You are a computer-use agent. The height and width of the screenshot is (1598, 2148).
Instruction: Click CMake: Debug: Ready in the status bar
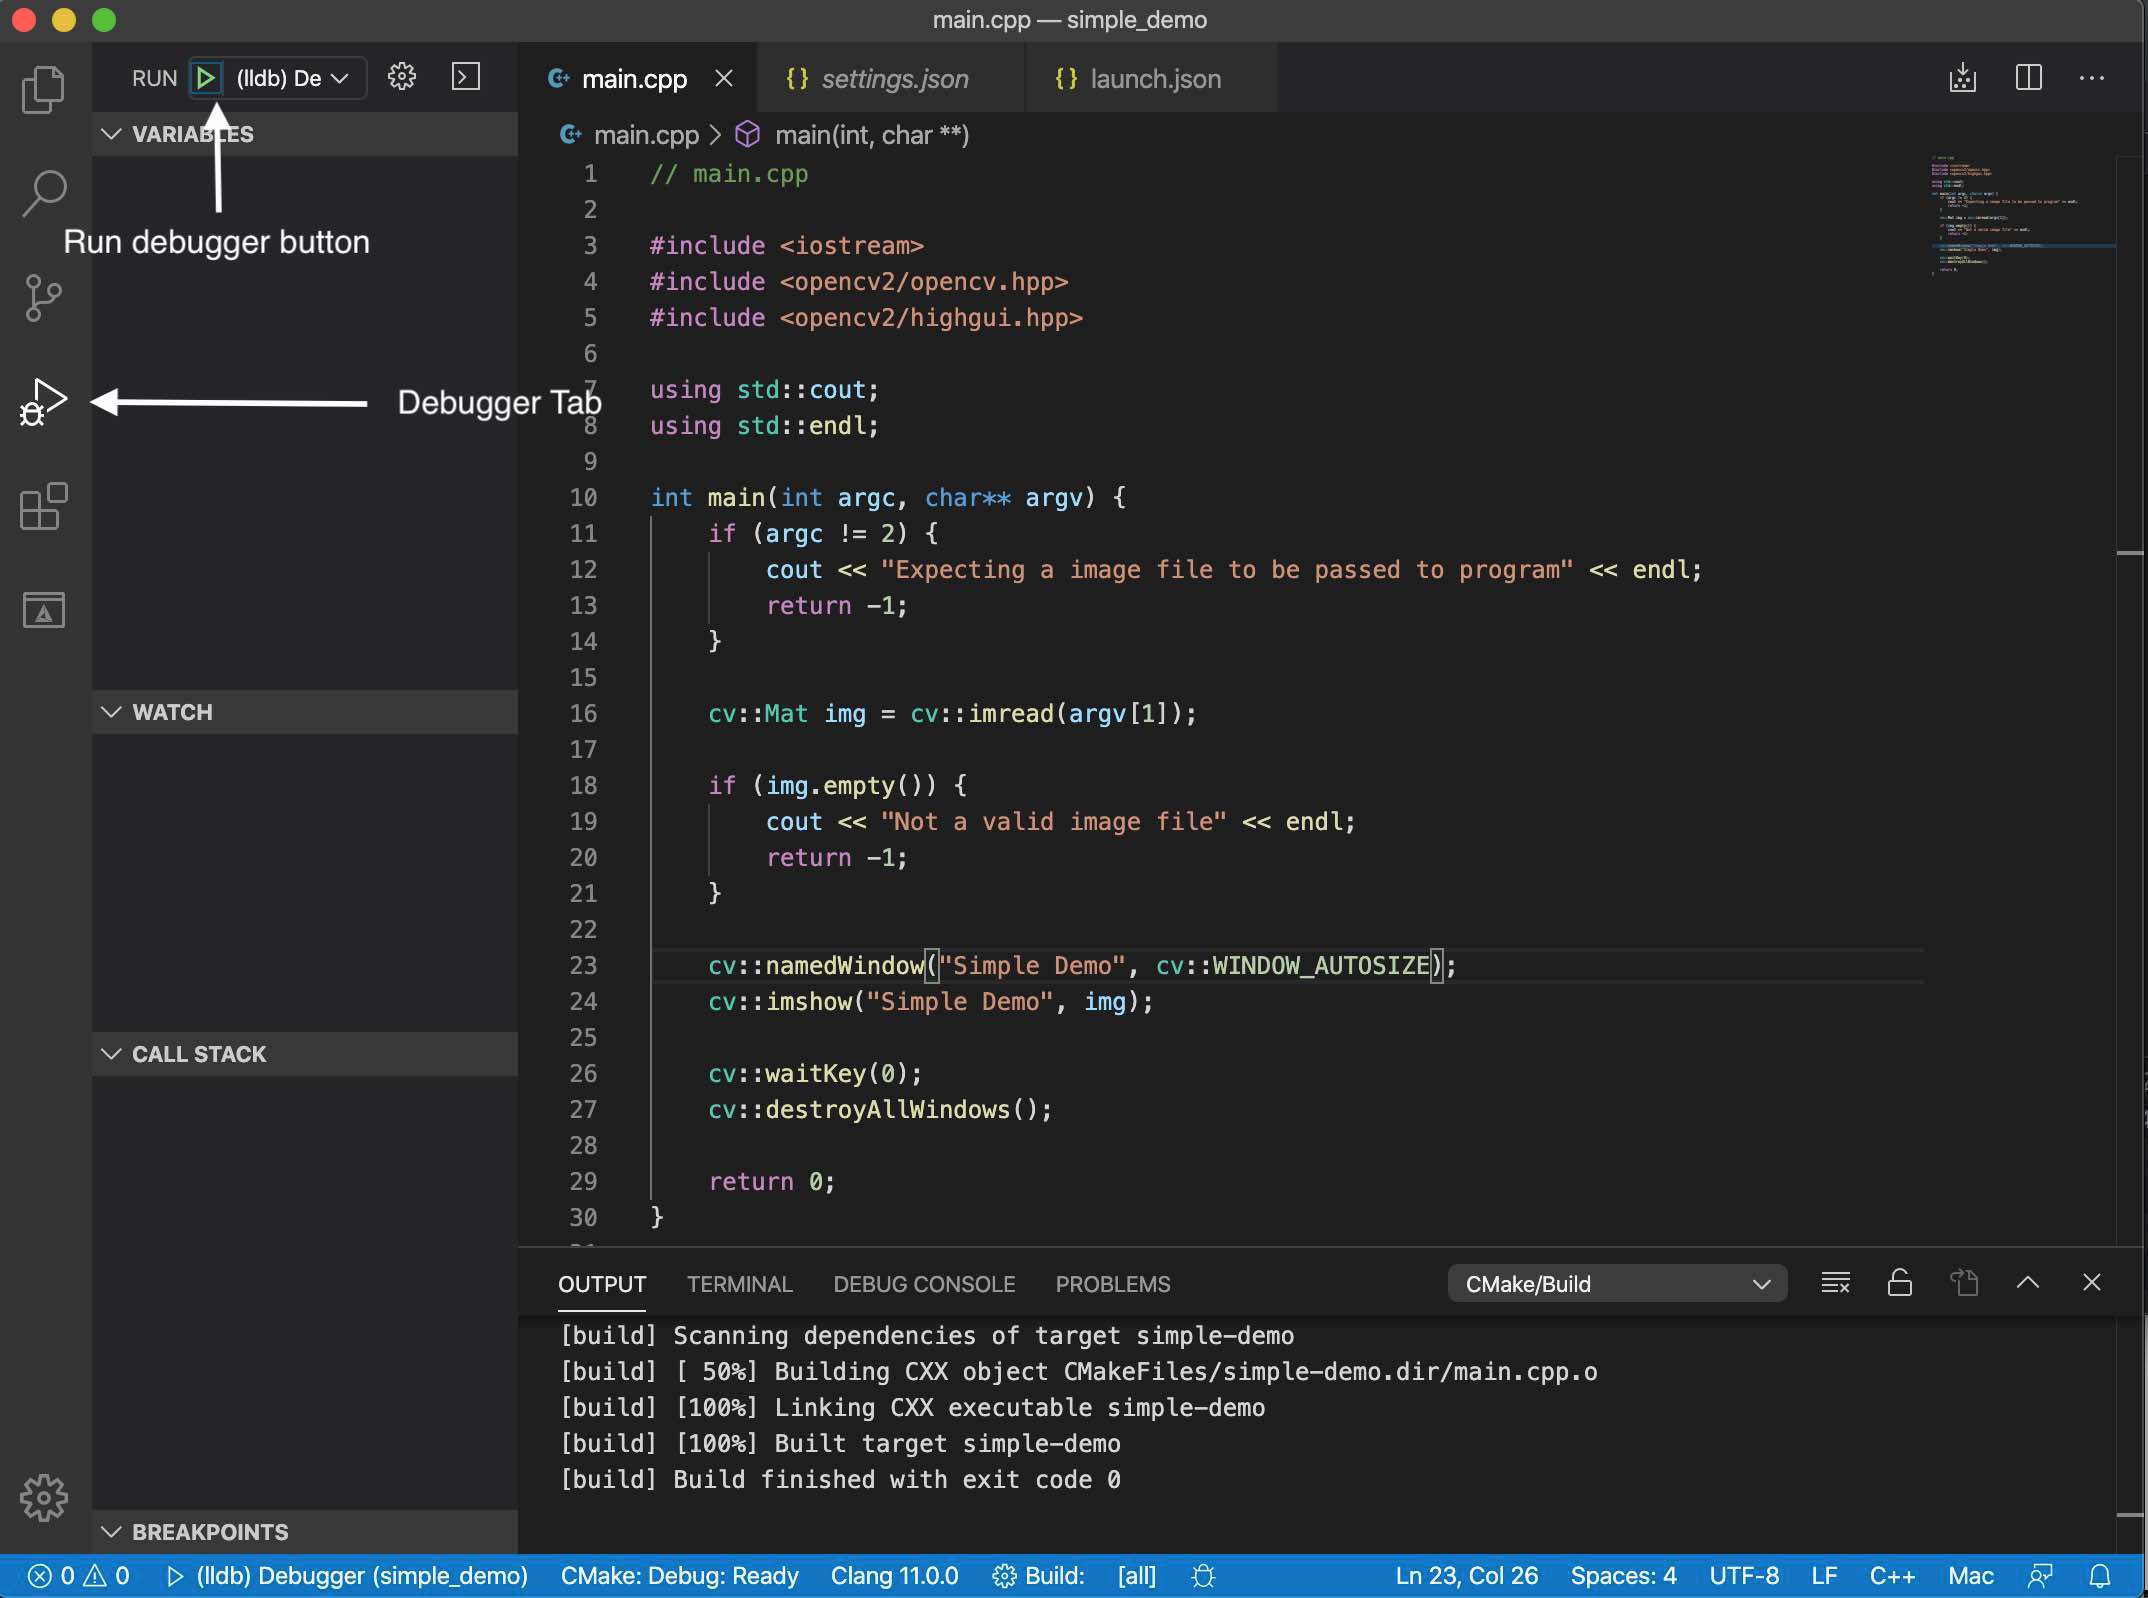(680, 1575)
